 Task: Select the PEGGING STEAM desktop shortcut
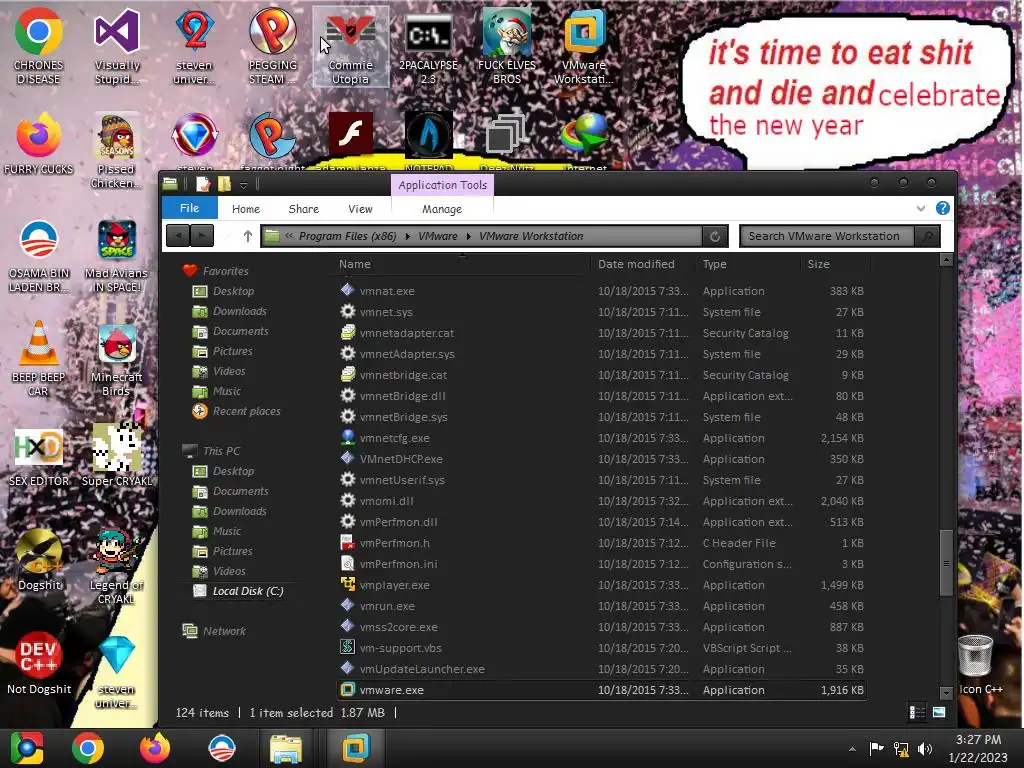pyautogui.click(x=272, y=46)
